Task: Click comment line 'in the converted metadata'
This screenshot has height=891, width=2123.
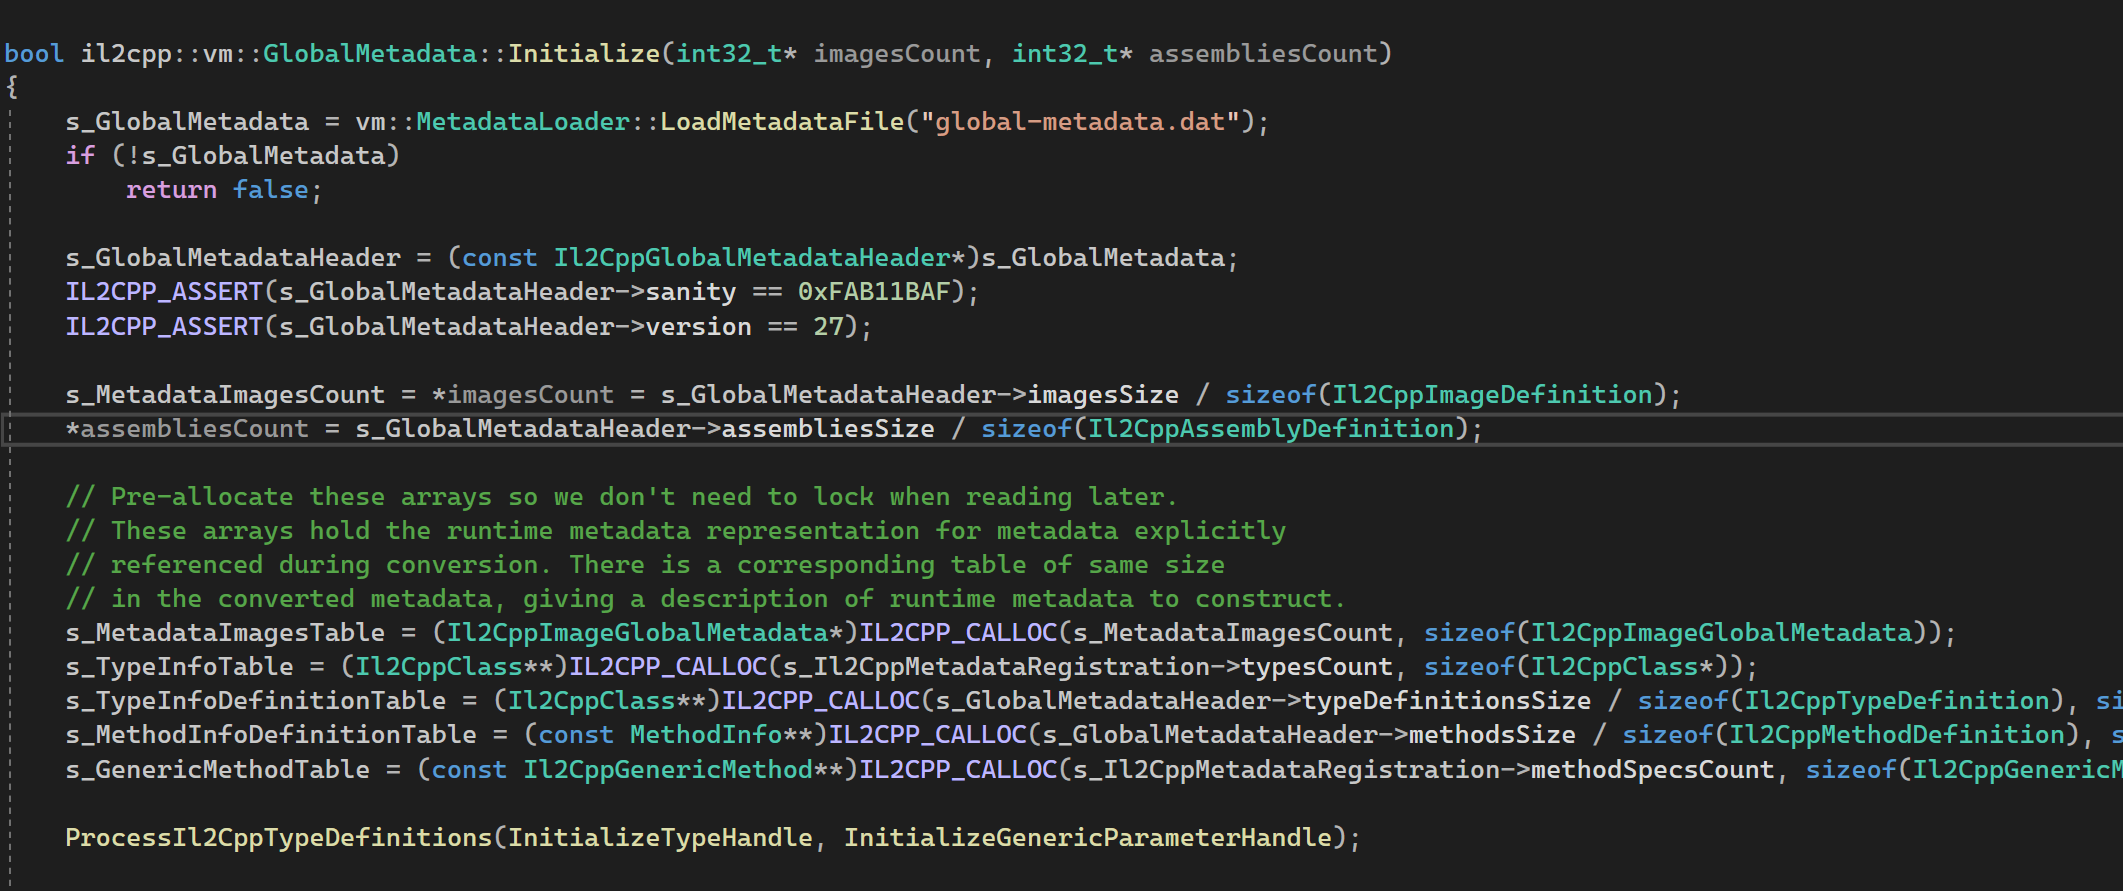Action: pyautogui.click(x=706, y=599)
